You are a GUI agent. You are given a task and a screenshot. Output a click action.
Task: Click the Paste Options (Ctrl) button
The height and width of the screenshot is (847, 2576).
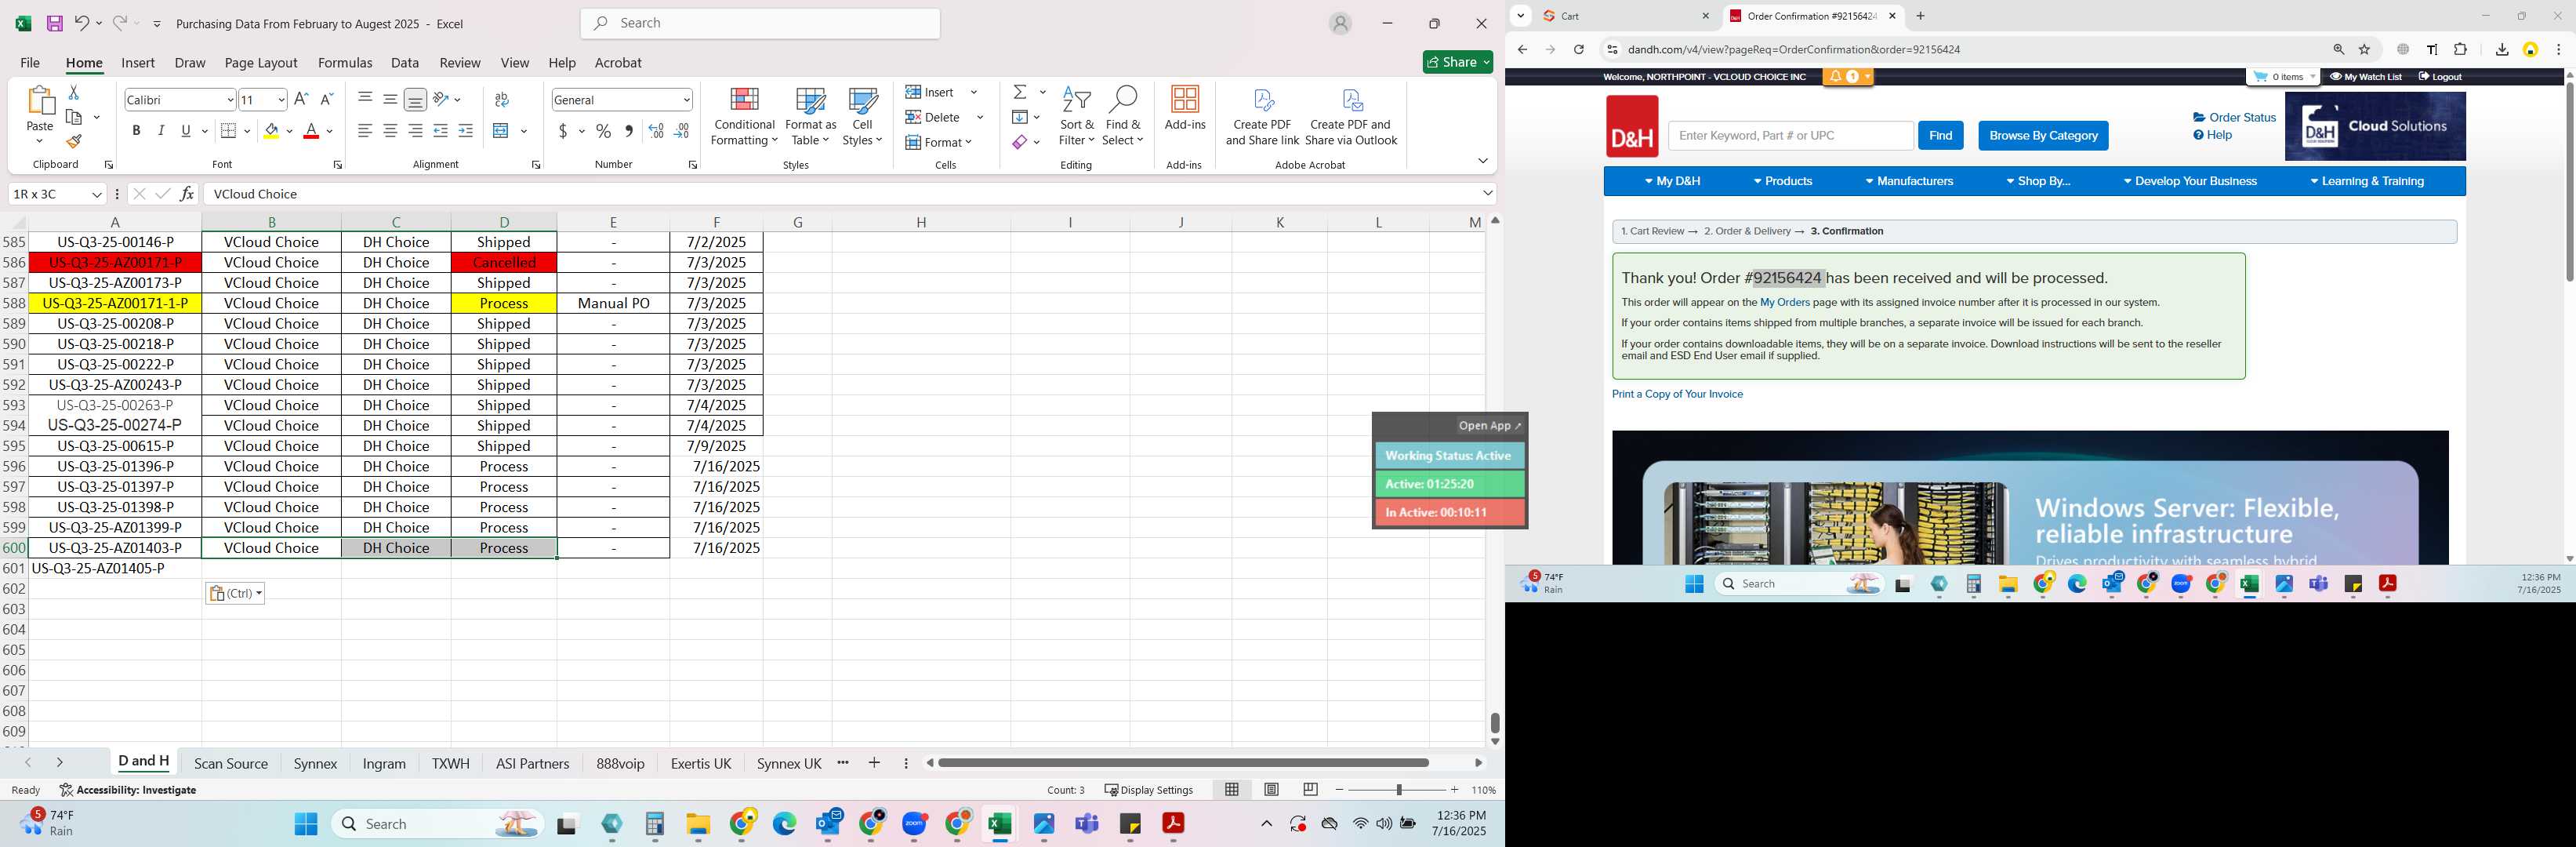pos(235,593)
